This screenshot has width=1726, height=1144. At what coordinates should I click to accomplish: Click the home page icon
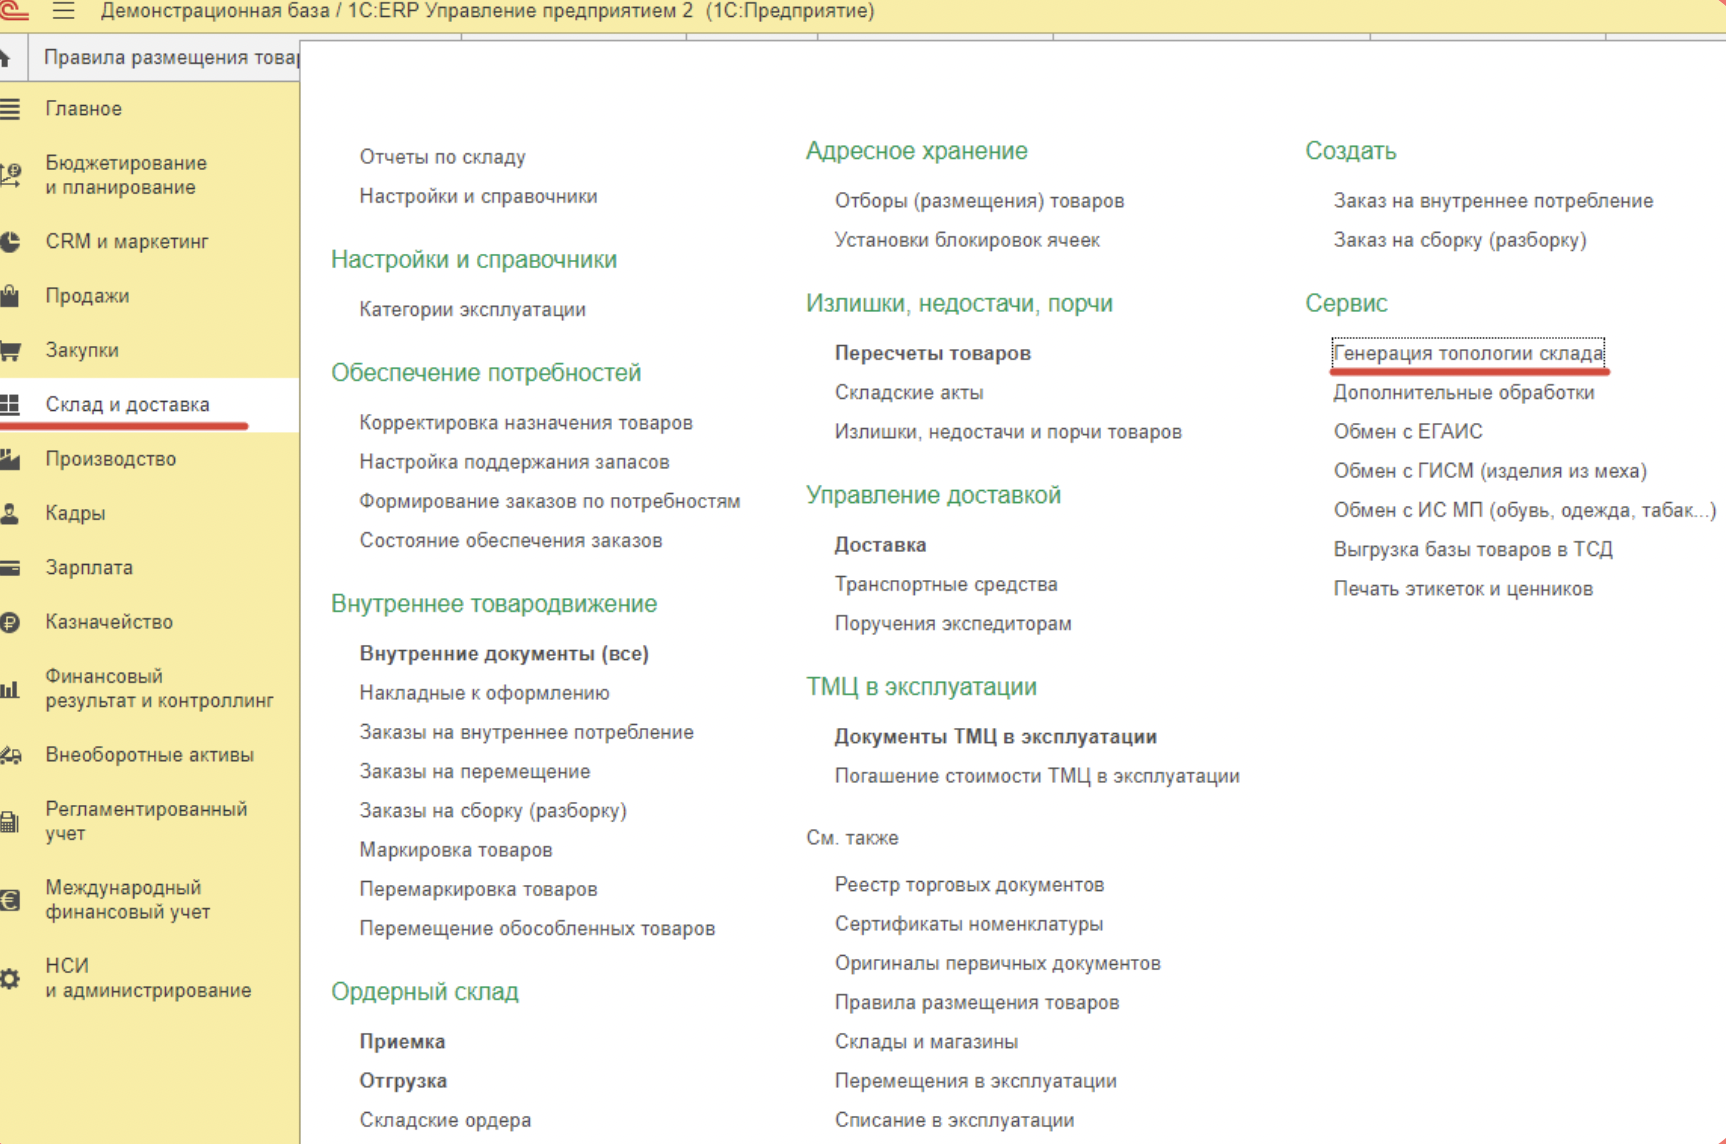tap(6, 58)
